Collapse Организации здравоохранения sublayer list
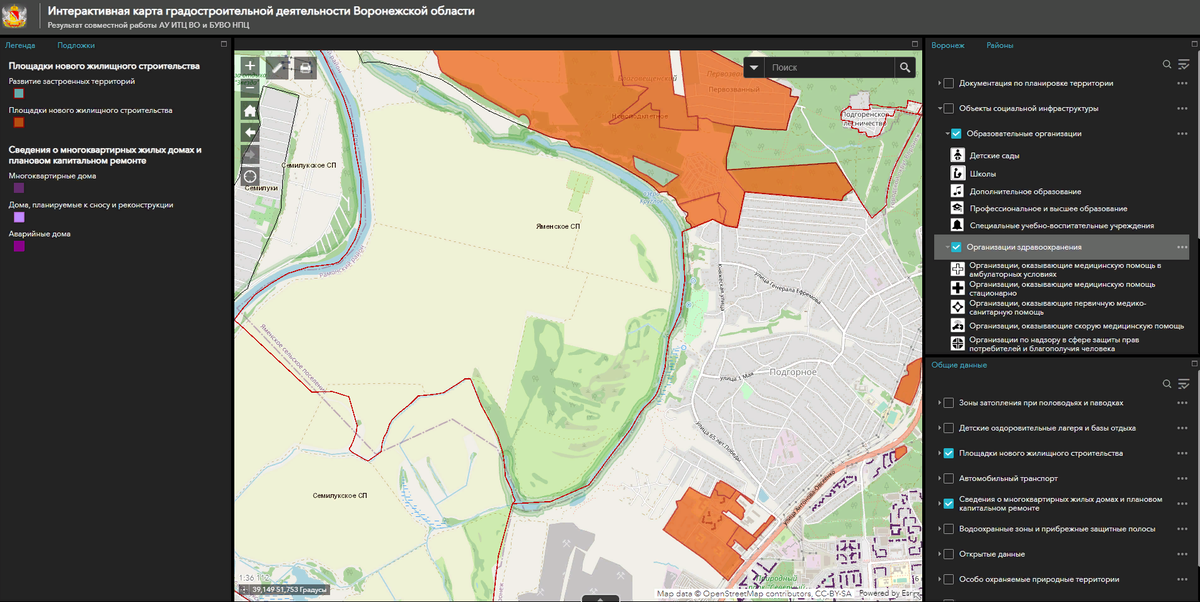This screenshot has width=1200, height=602. [946, 247]
